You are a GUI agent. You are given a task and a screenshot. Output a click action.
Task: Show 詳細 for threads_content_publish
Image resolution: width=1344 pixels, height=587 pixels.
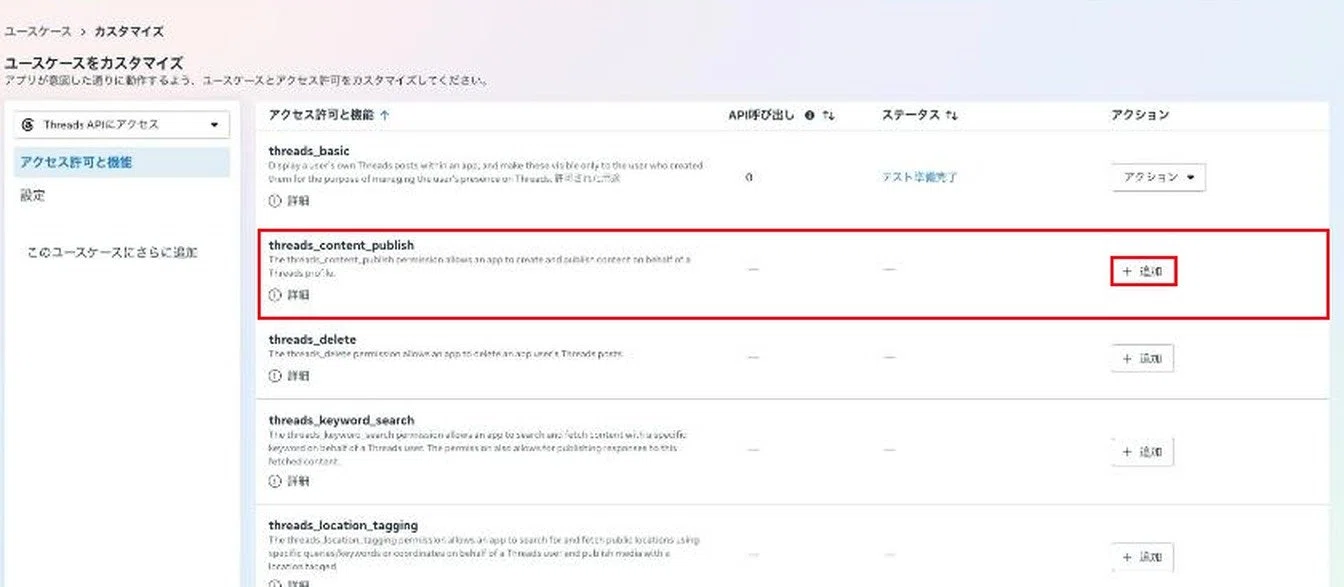[298, 295]
